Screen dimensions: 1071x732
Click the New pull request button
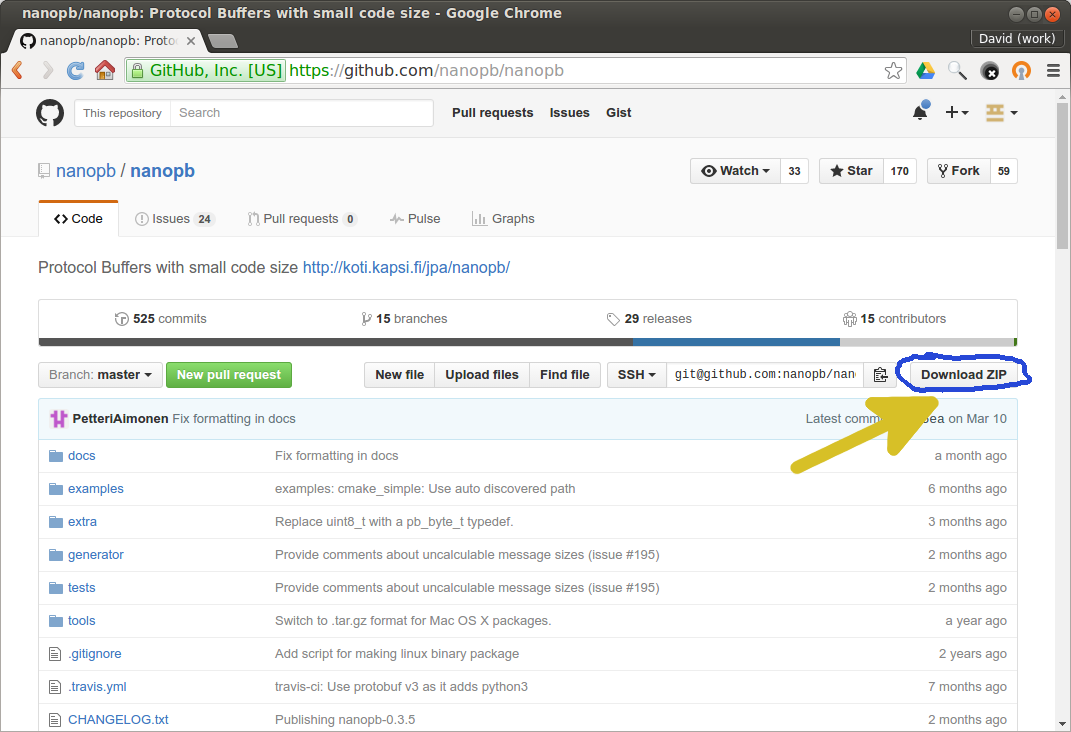coord(229,375)
